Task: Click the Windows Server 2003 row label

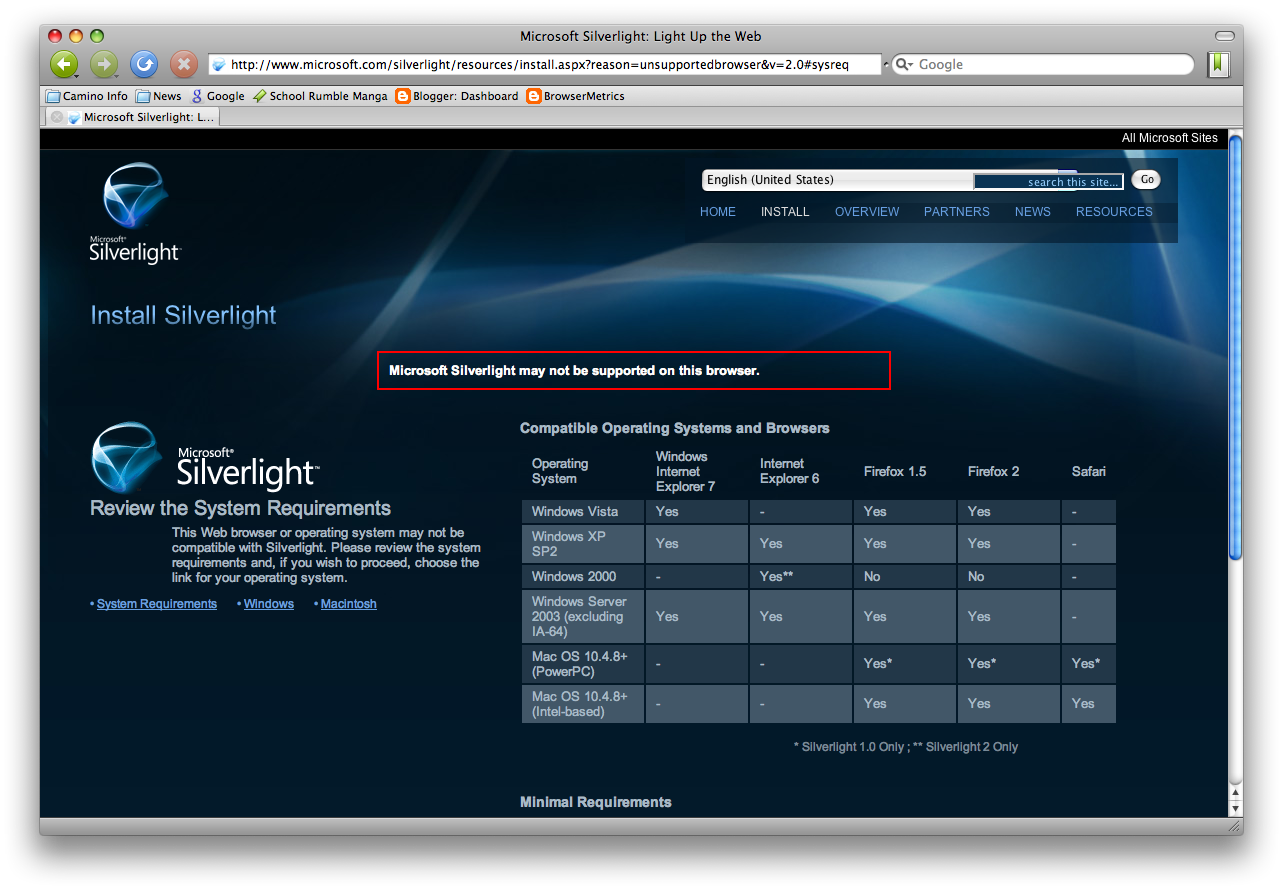Action: tap(580, 617)
